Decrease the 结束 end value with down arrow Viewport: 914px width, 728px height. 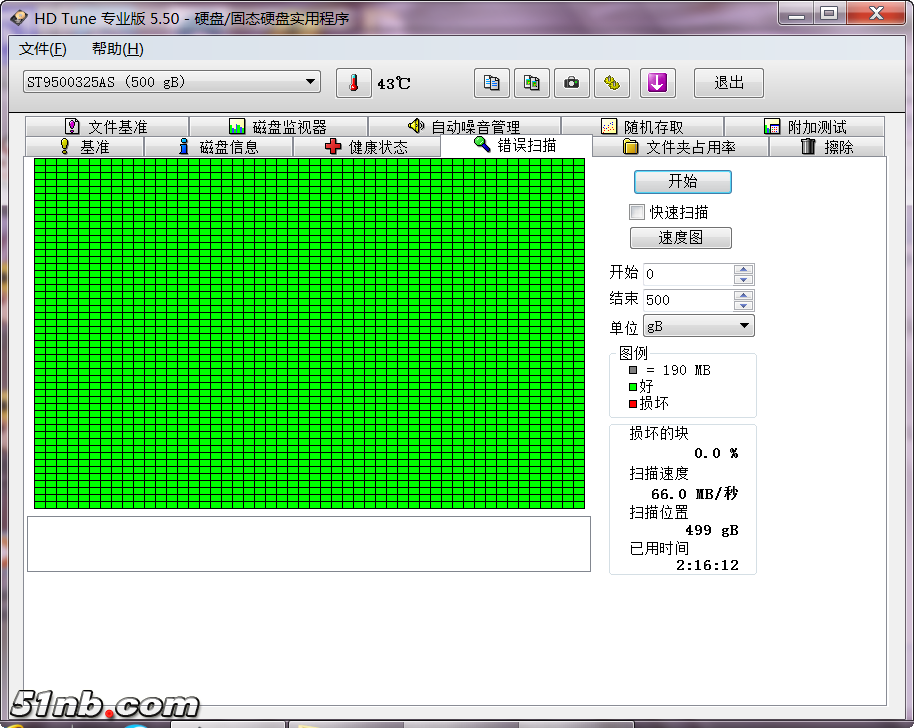click(x=743, y=305)
